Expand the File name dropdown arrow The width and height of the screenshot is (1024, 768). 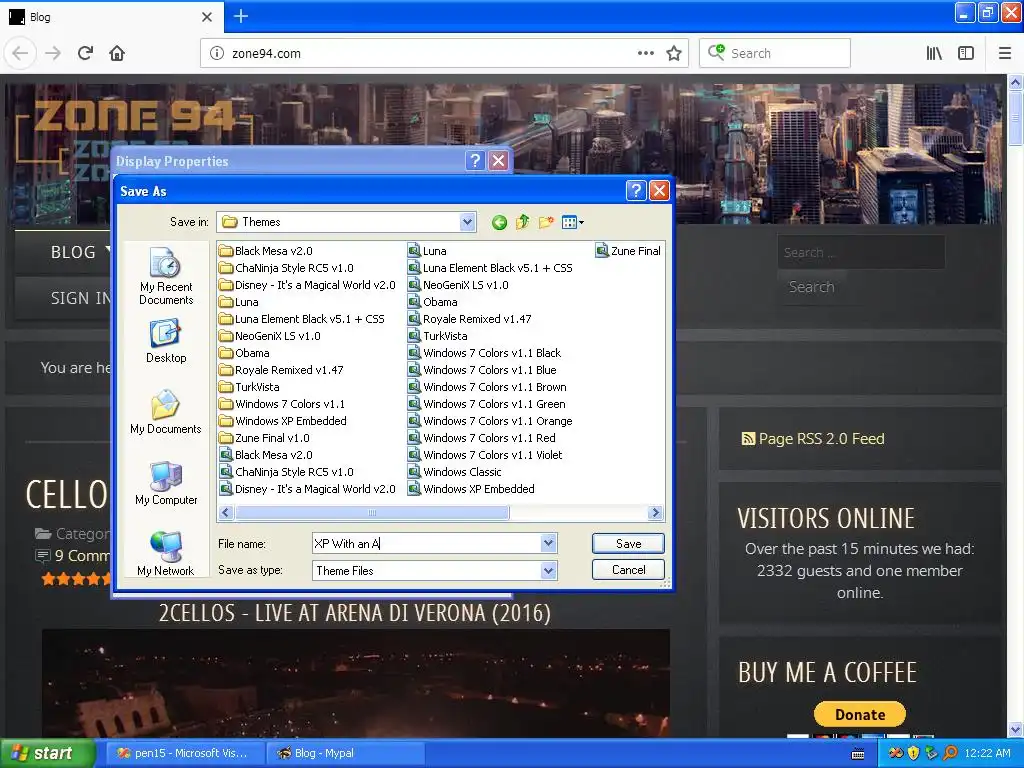click(549, 543)
